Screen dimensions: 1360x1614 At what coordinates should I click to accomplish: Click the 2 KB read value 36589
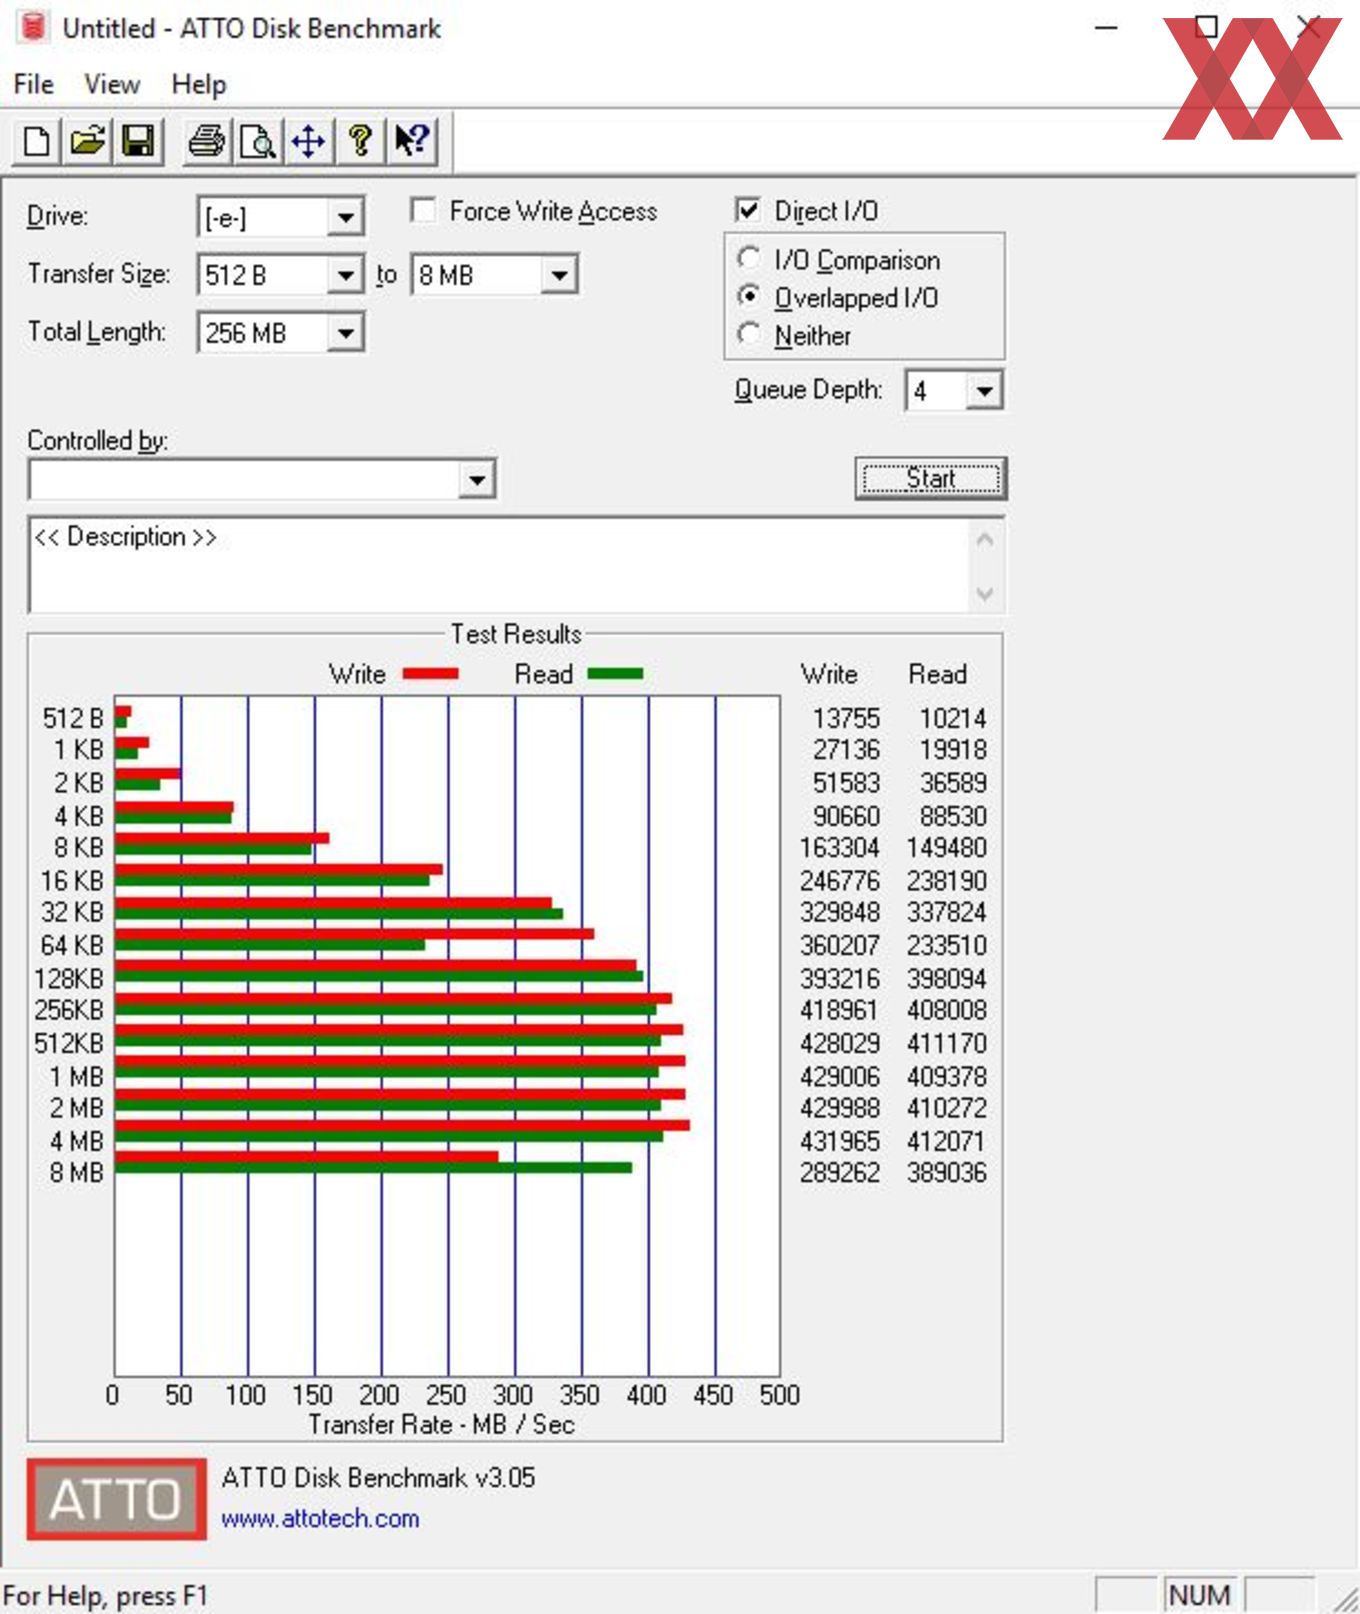pos(953,782)
